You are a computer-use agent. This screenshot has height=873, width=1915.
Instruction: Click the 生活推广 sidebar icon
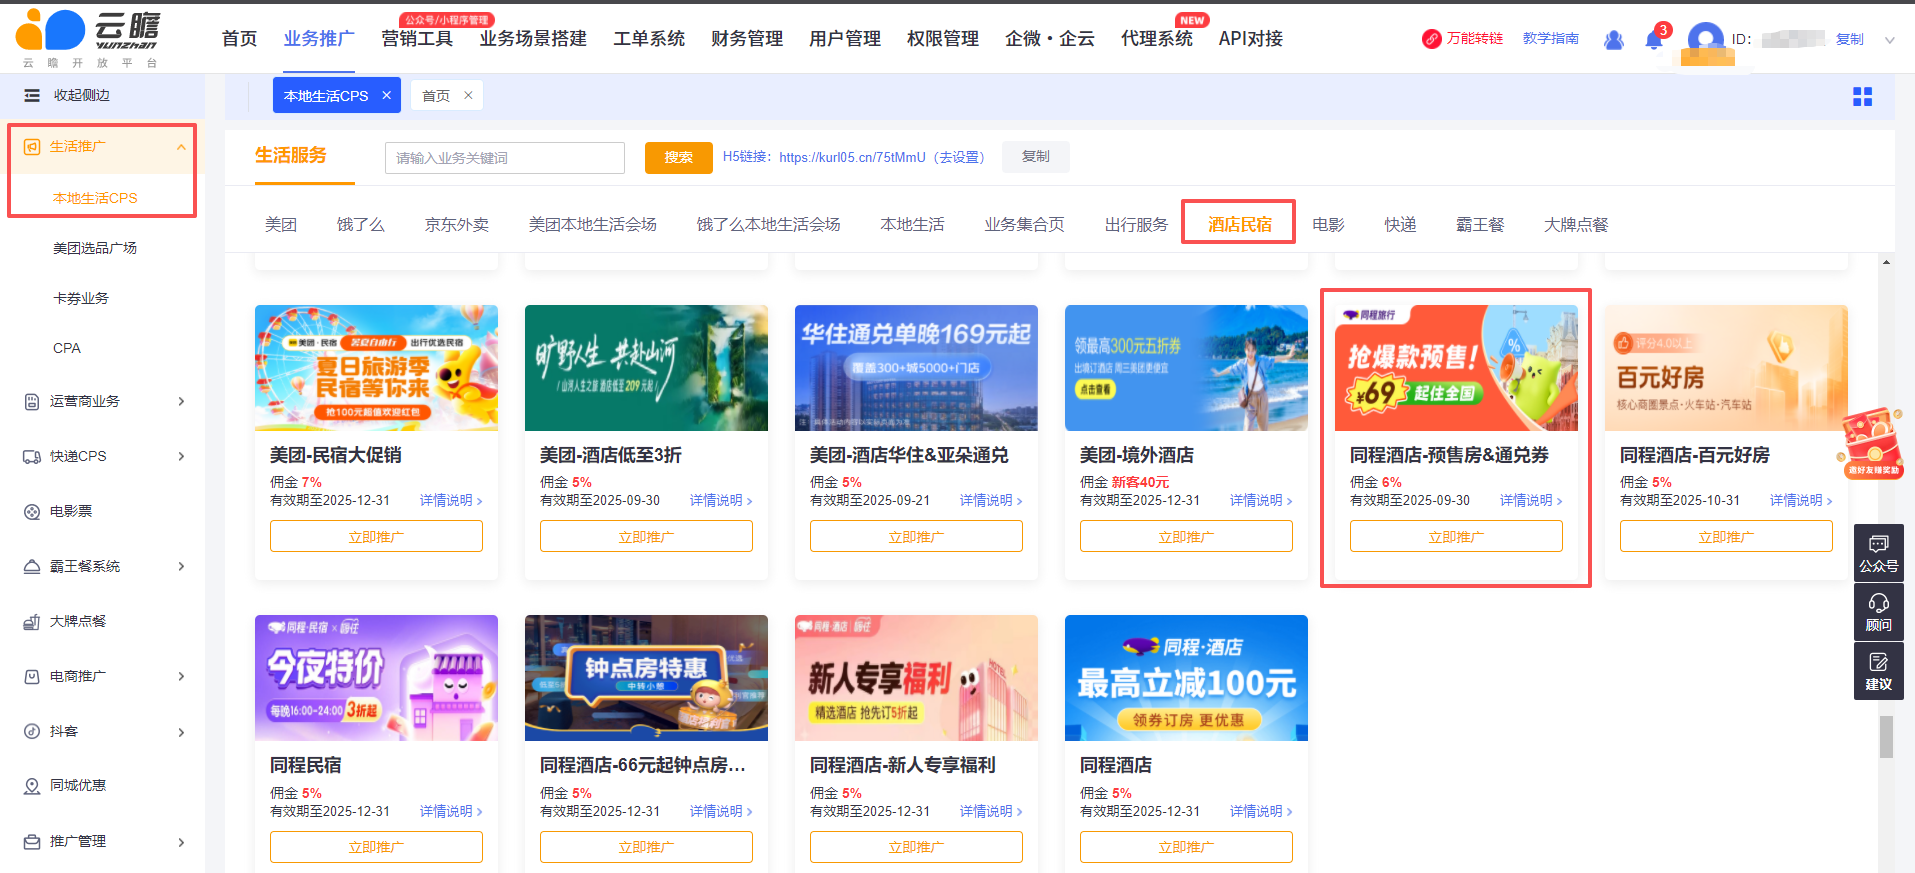tap(32, 147)
